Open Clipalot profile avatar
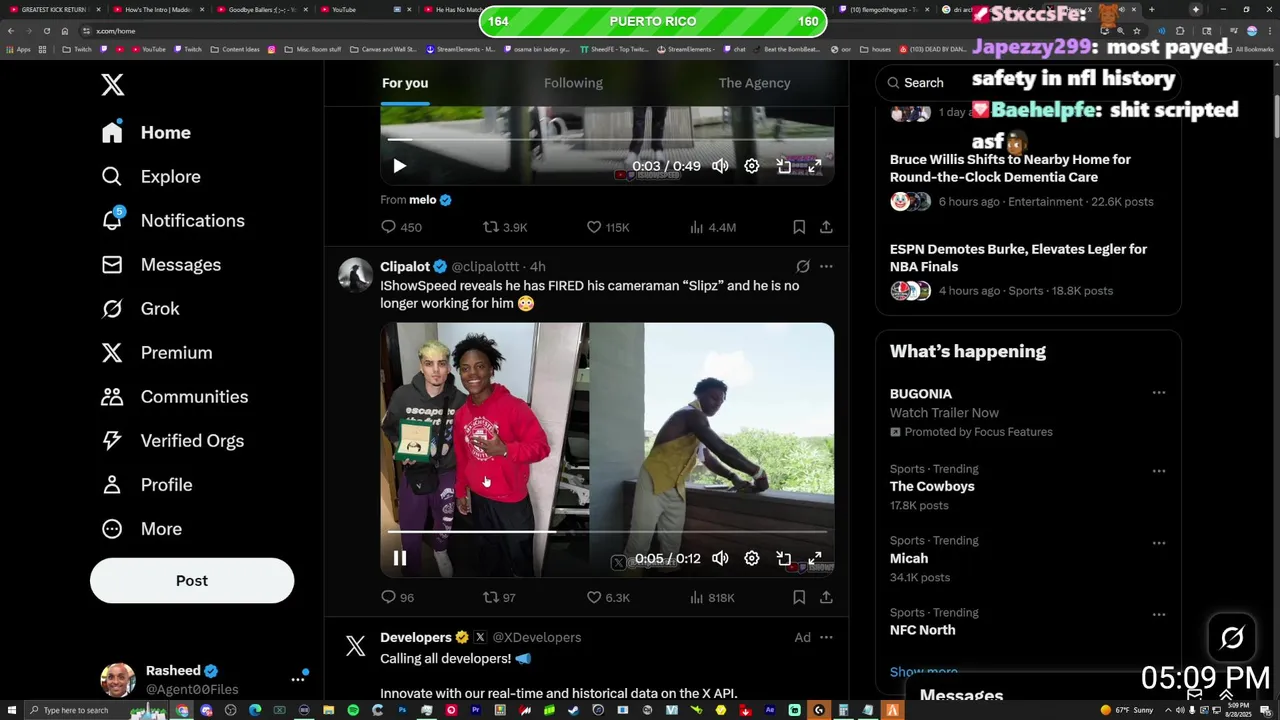This screenshot has width=1280, height=720. (355, 274)
